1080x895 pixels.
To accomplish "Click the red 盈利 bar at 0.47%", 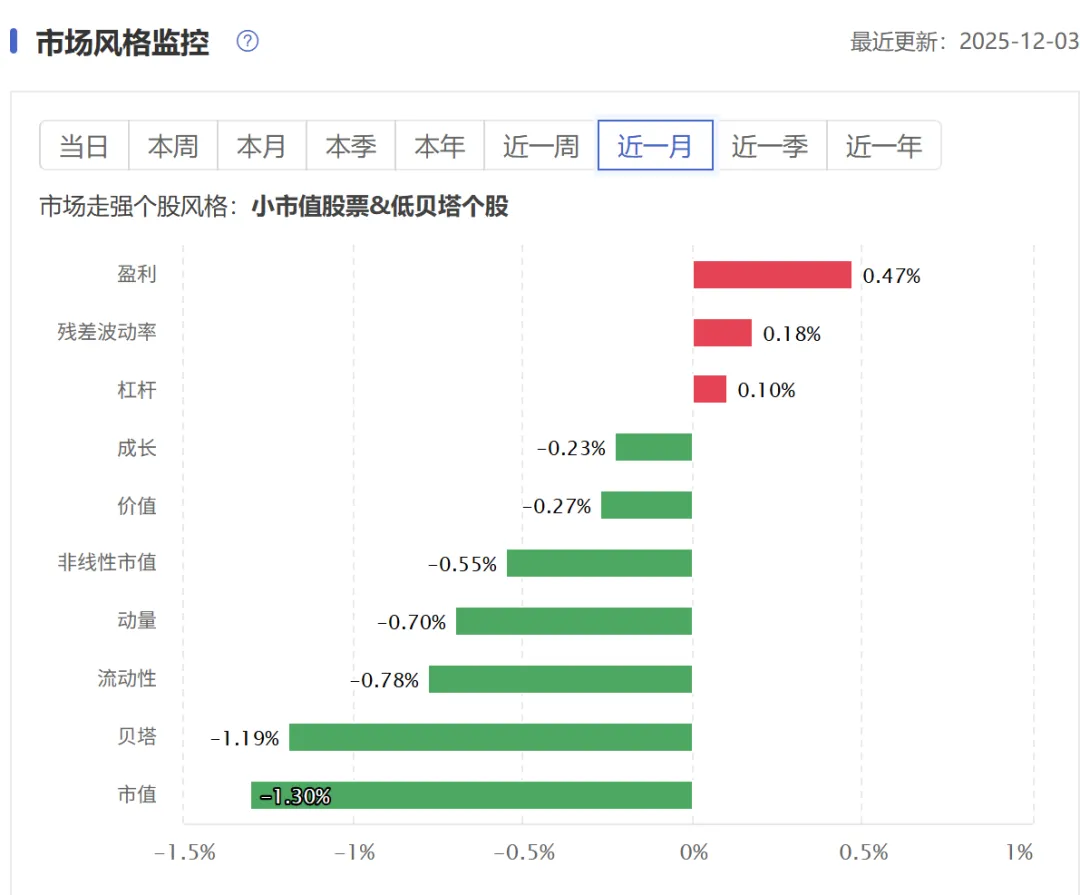I will tap(772, 275).
